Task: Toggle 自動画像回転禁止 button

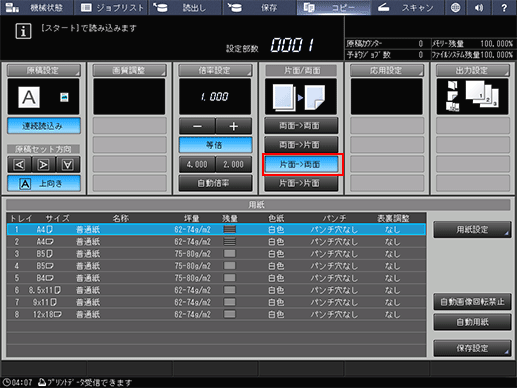Action: [472, 302]
